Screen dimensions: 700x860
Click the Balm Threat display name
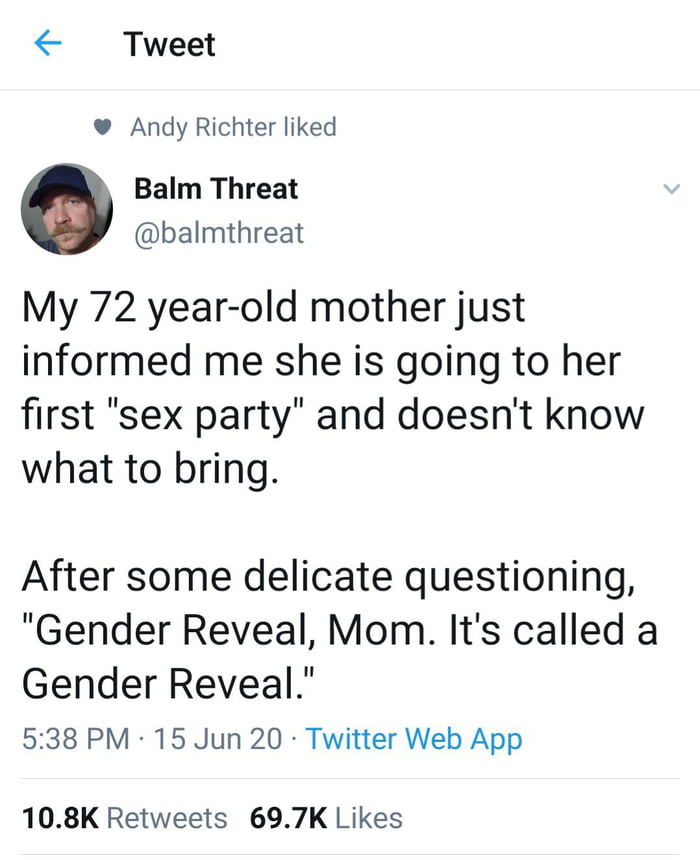pos(216,188)
